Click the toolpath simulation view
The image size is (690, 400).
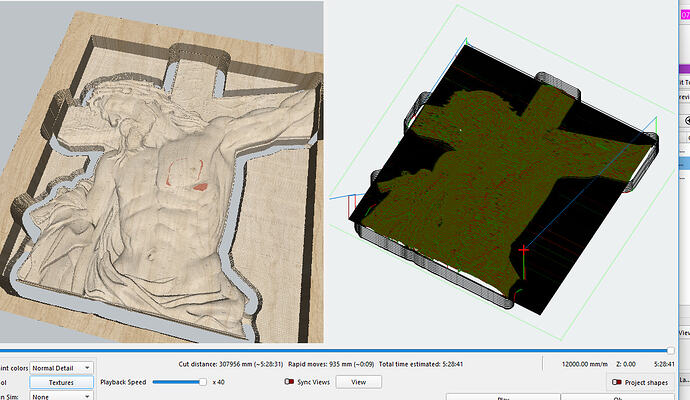point(502,174)
